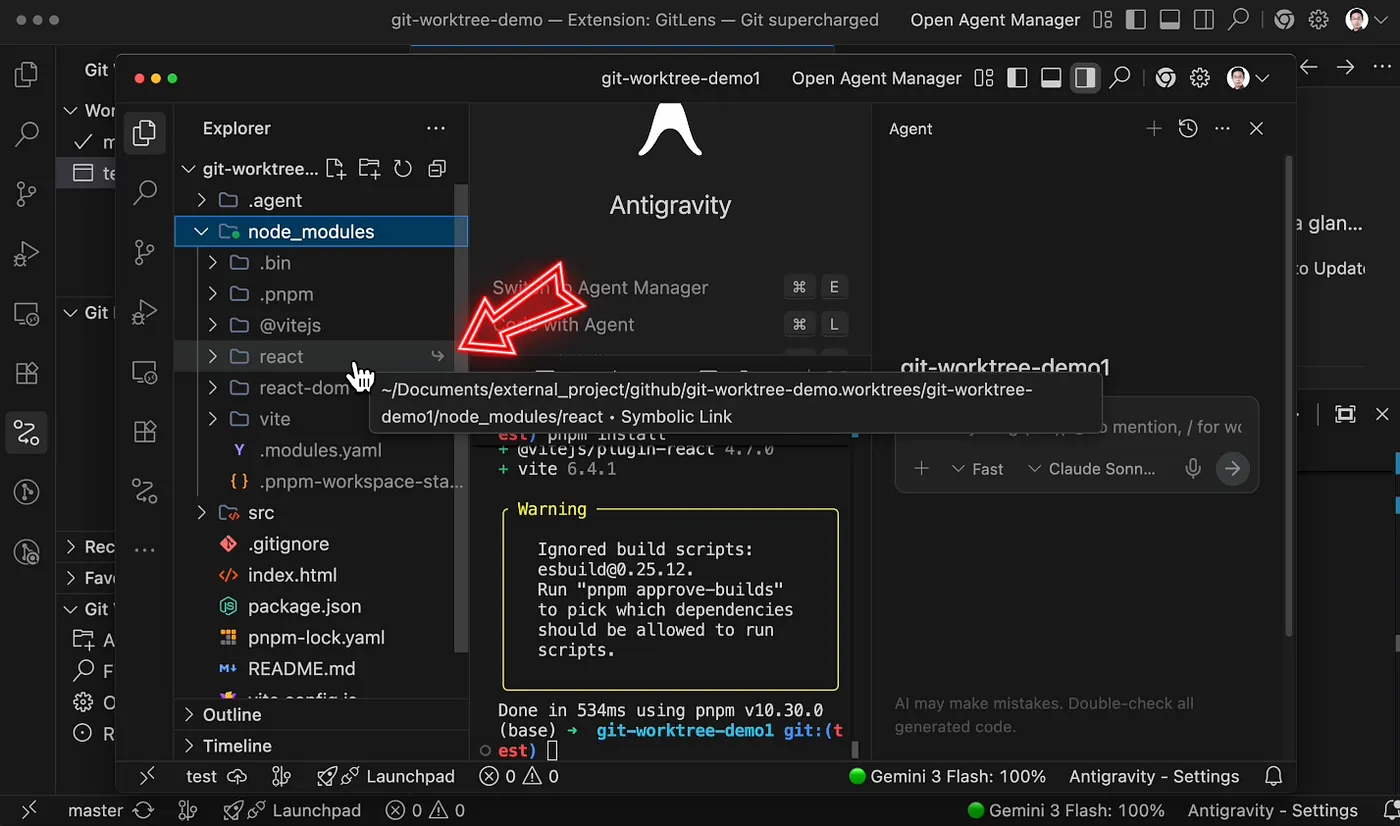The height and width of the screenshot is (826, 1400).
Task: Create a new file in Explorer header
Action: coord(335,168)
